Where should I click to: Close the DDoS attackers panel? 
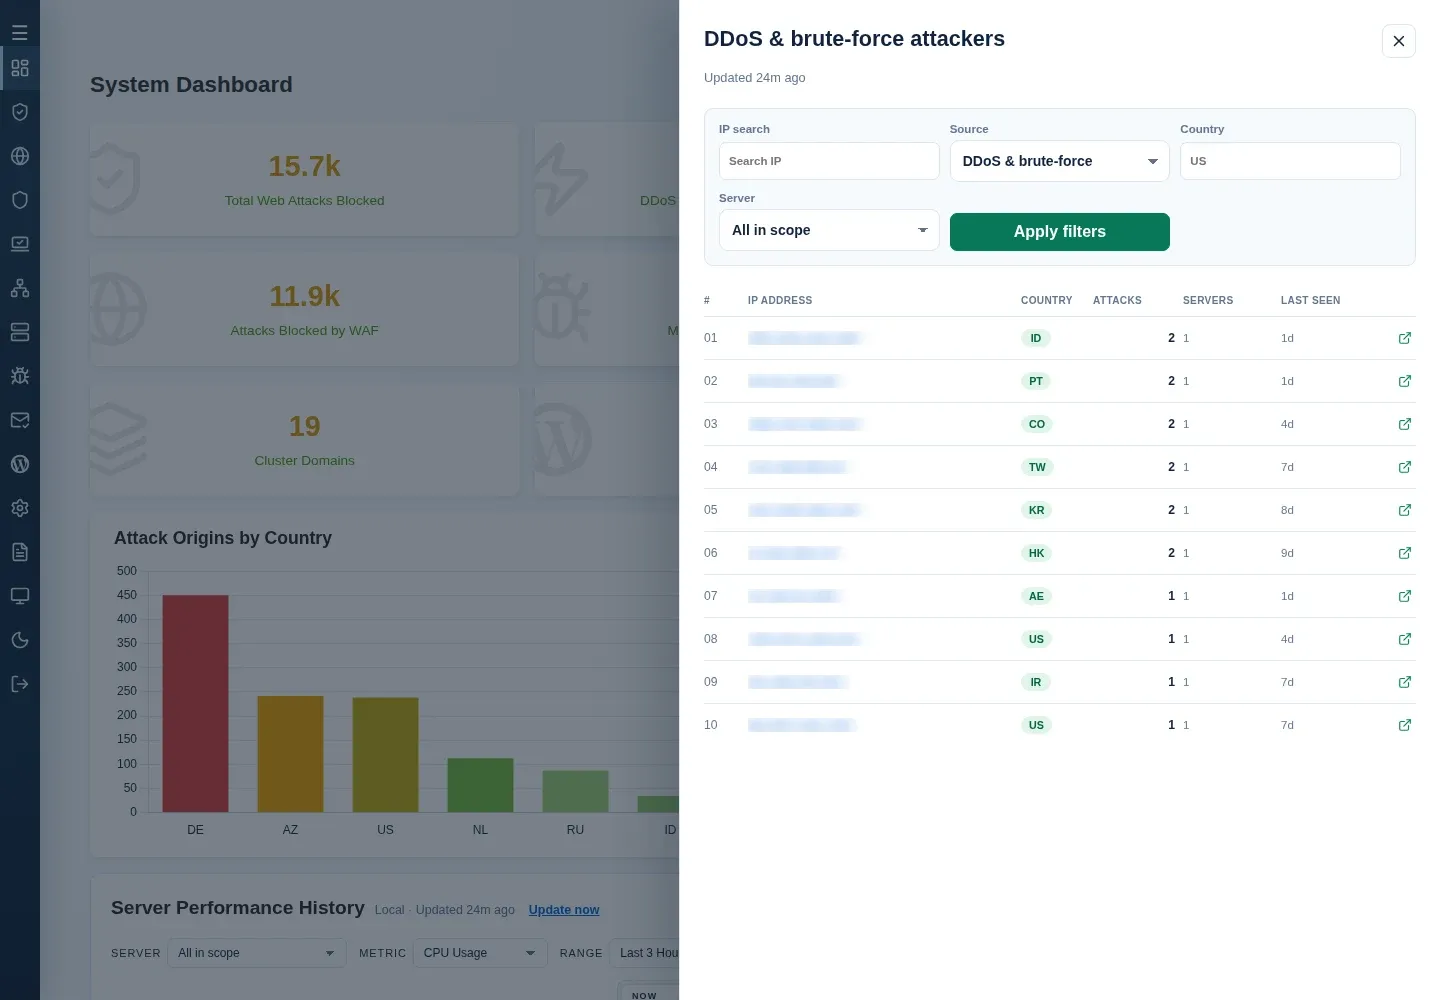point(1398,41)
